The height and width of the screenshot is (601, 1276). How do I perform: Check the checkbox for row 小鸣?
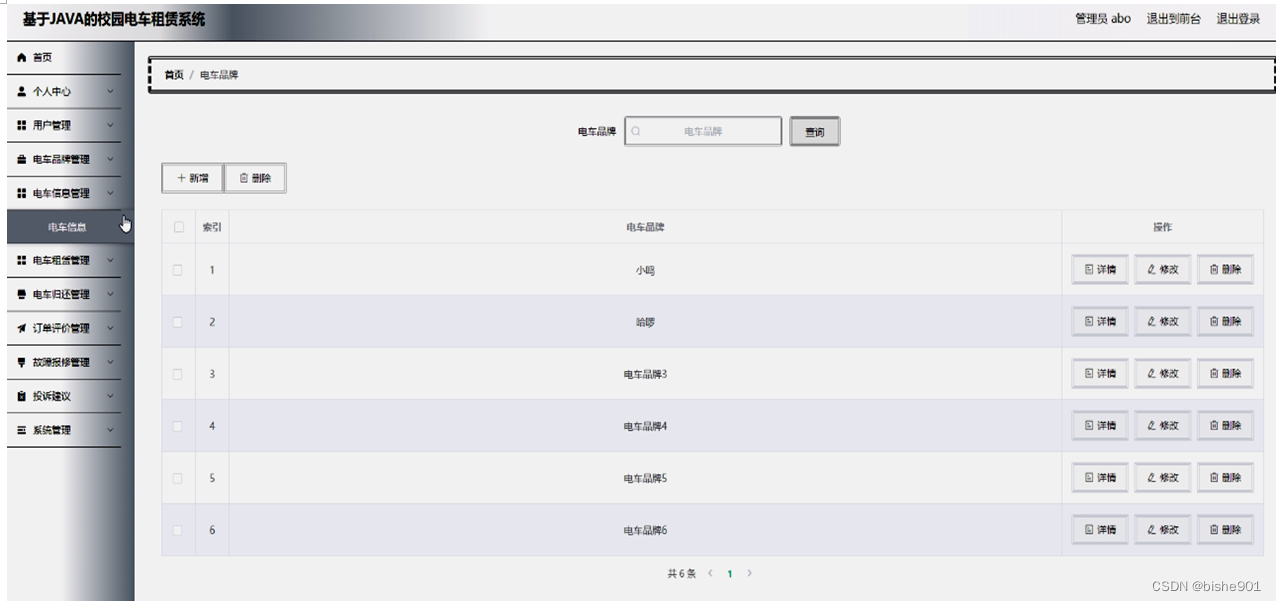tap(178, 270)
